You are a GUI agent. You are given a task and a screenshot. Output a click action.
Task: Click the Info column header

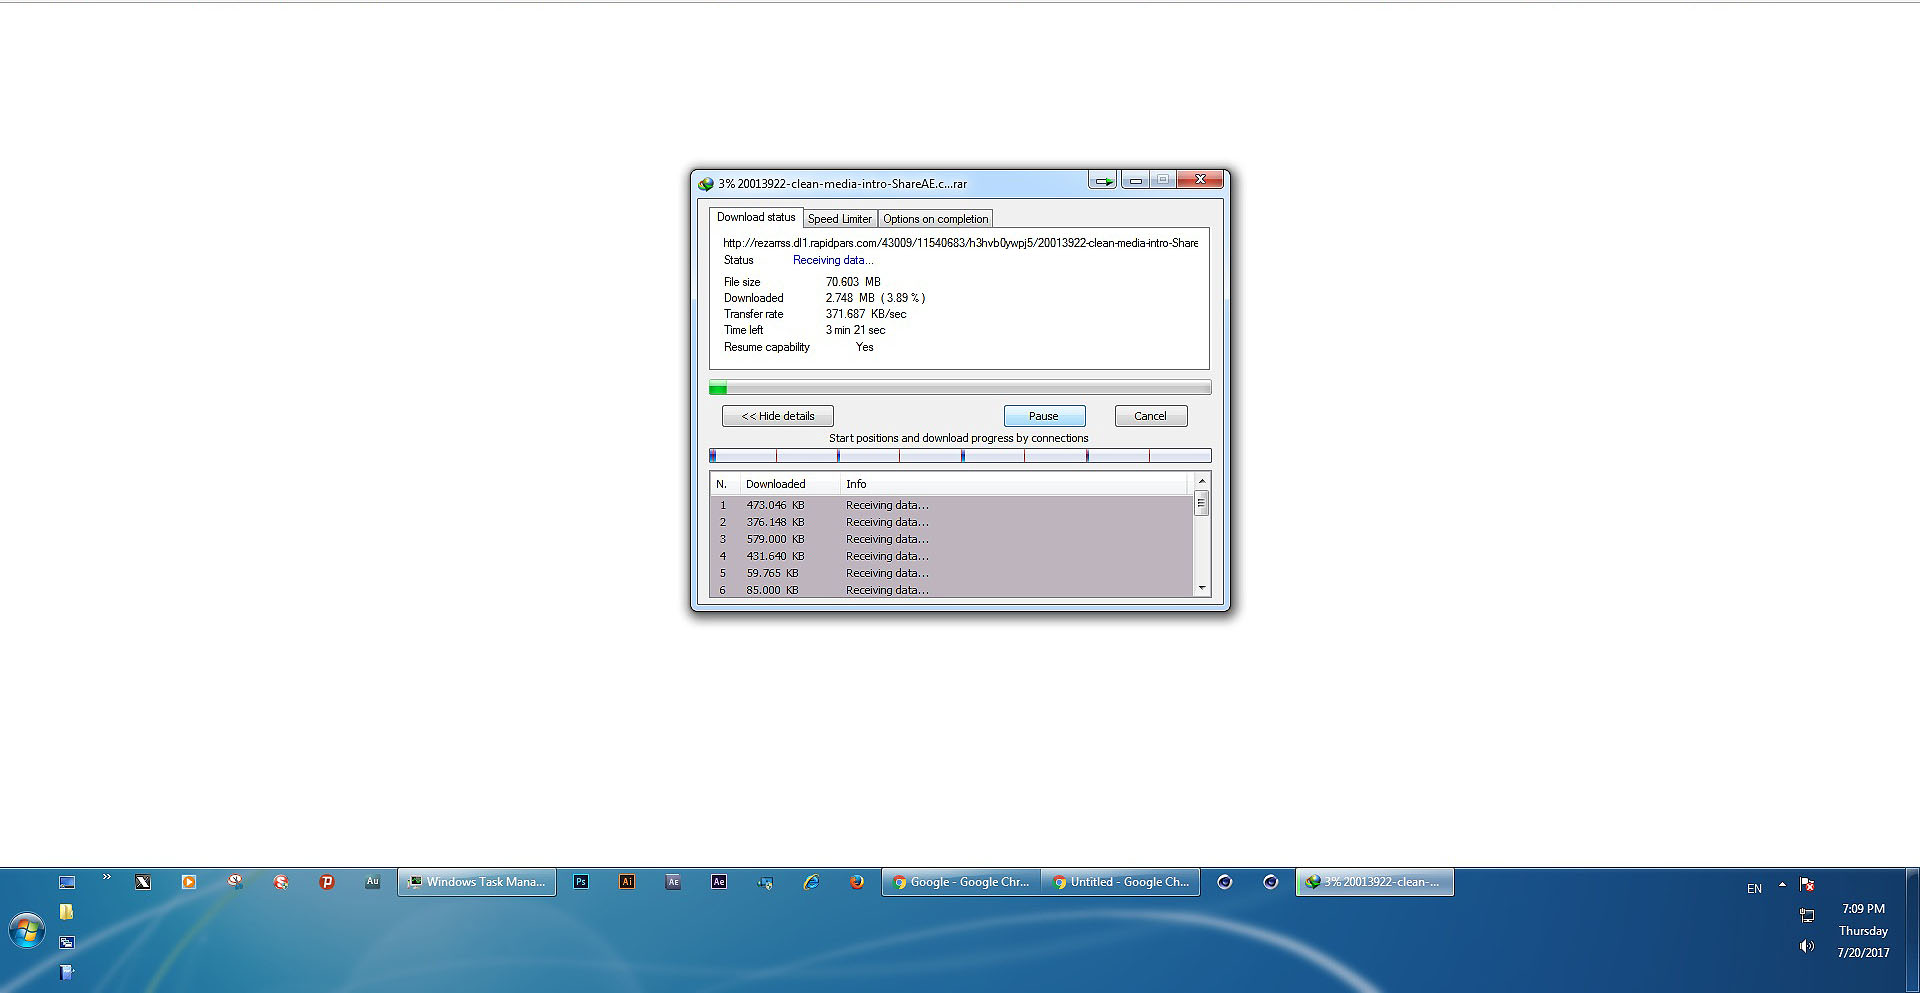1015,484
